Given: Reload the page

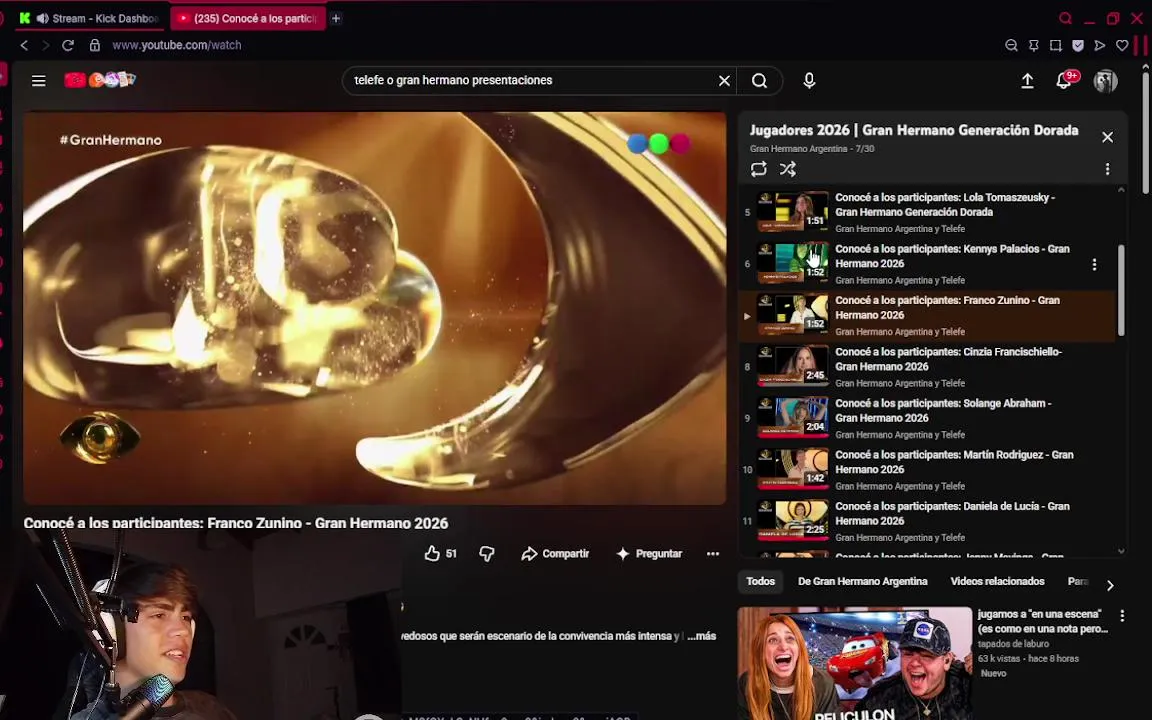Looking at the screenshot, I should tap(68, 46).
